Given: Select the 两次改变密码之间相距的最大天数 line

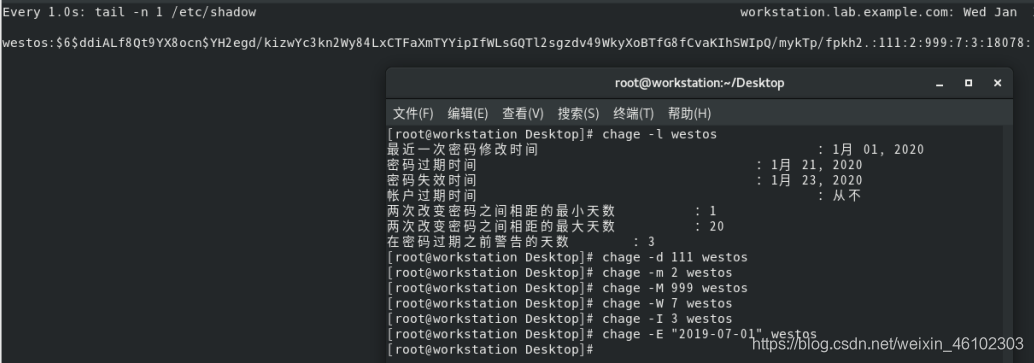Looking at the screenshot, I should tap(556, 226).
